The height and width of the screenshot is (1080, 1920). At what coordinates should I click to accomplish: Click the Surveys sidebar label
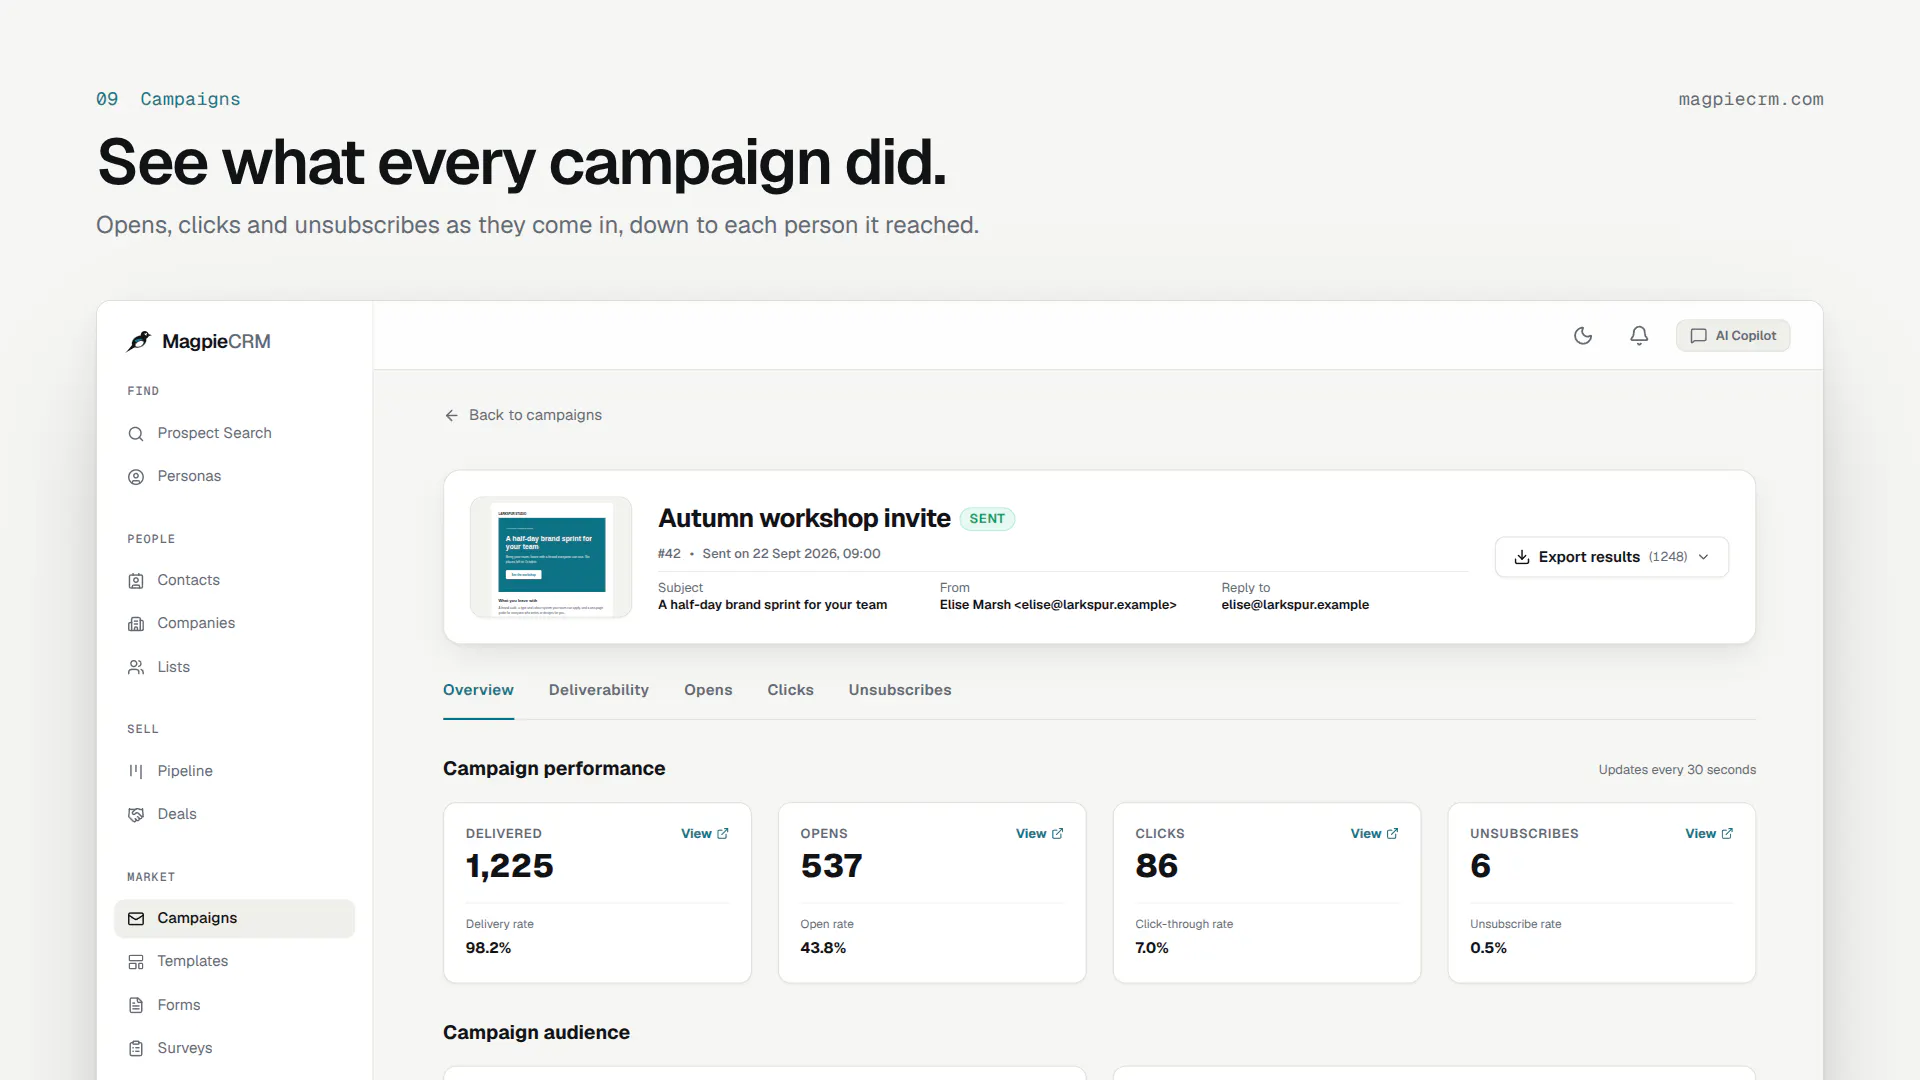[184, 1048]
